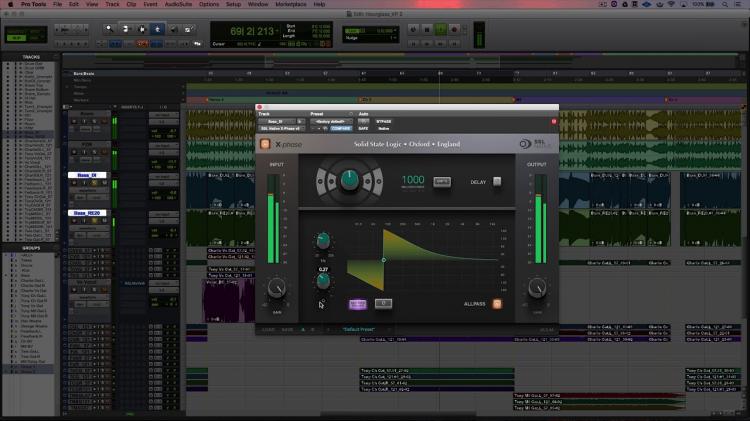
Task: Toggle automation SAFE button
Action: (364, 128)
